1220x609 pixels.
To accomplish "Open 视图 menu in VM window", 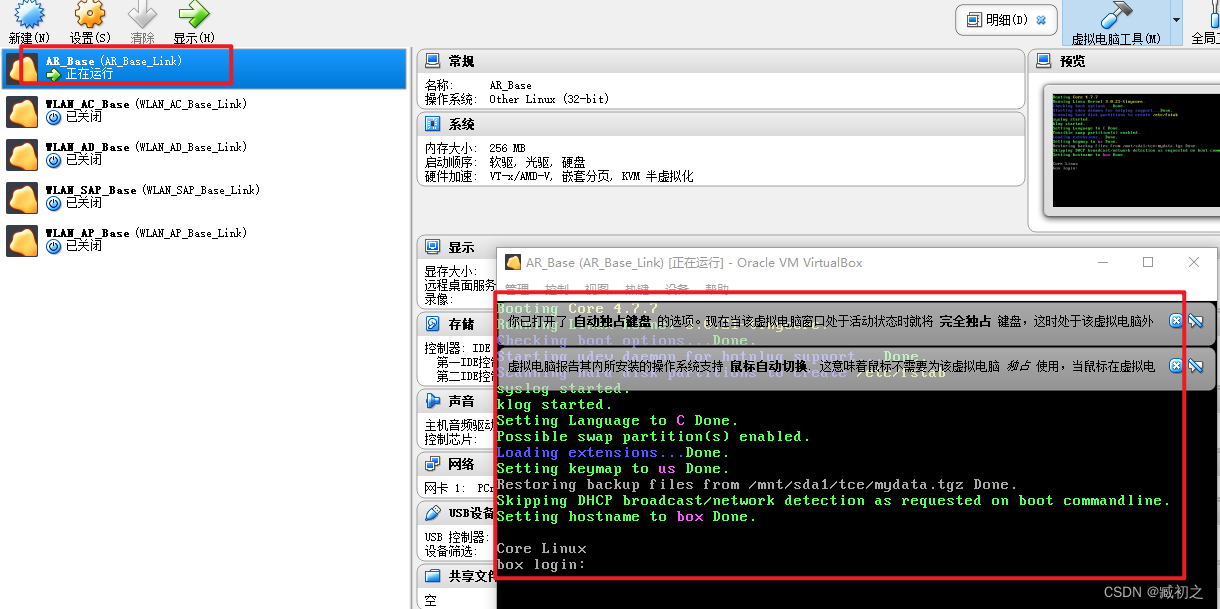I will pos(597,289).
